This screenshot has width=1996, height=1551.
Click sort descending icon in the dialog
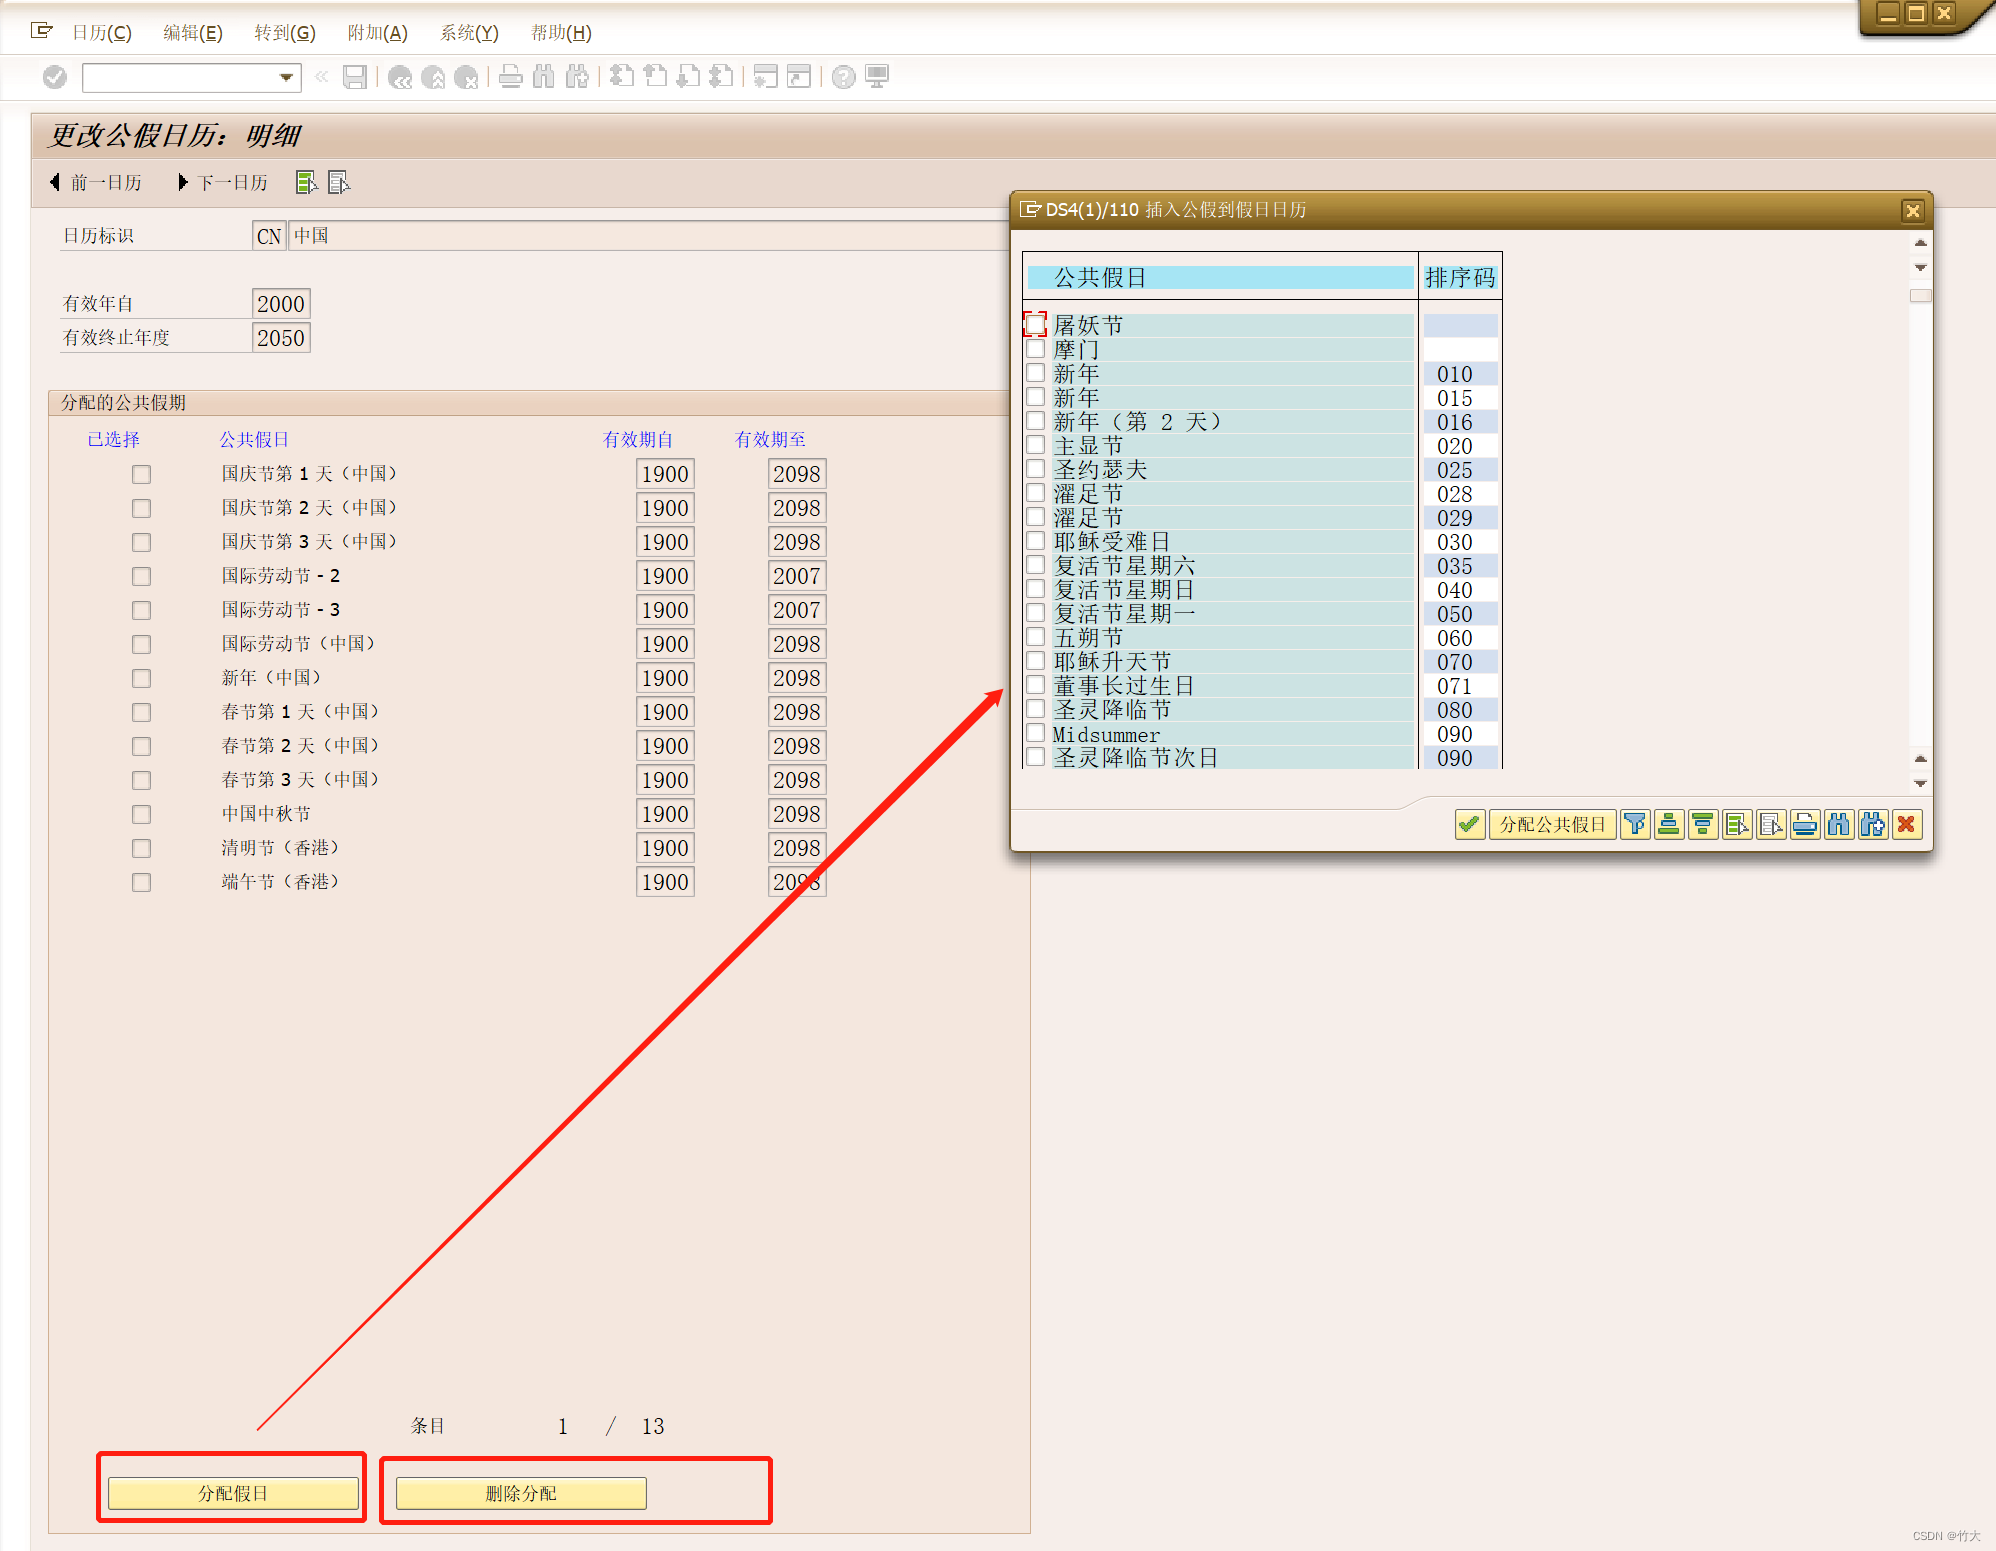pos(1703,824)
